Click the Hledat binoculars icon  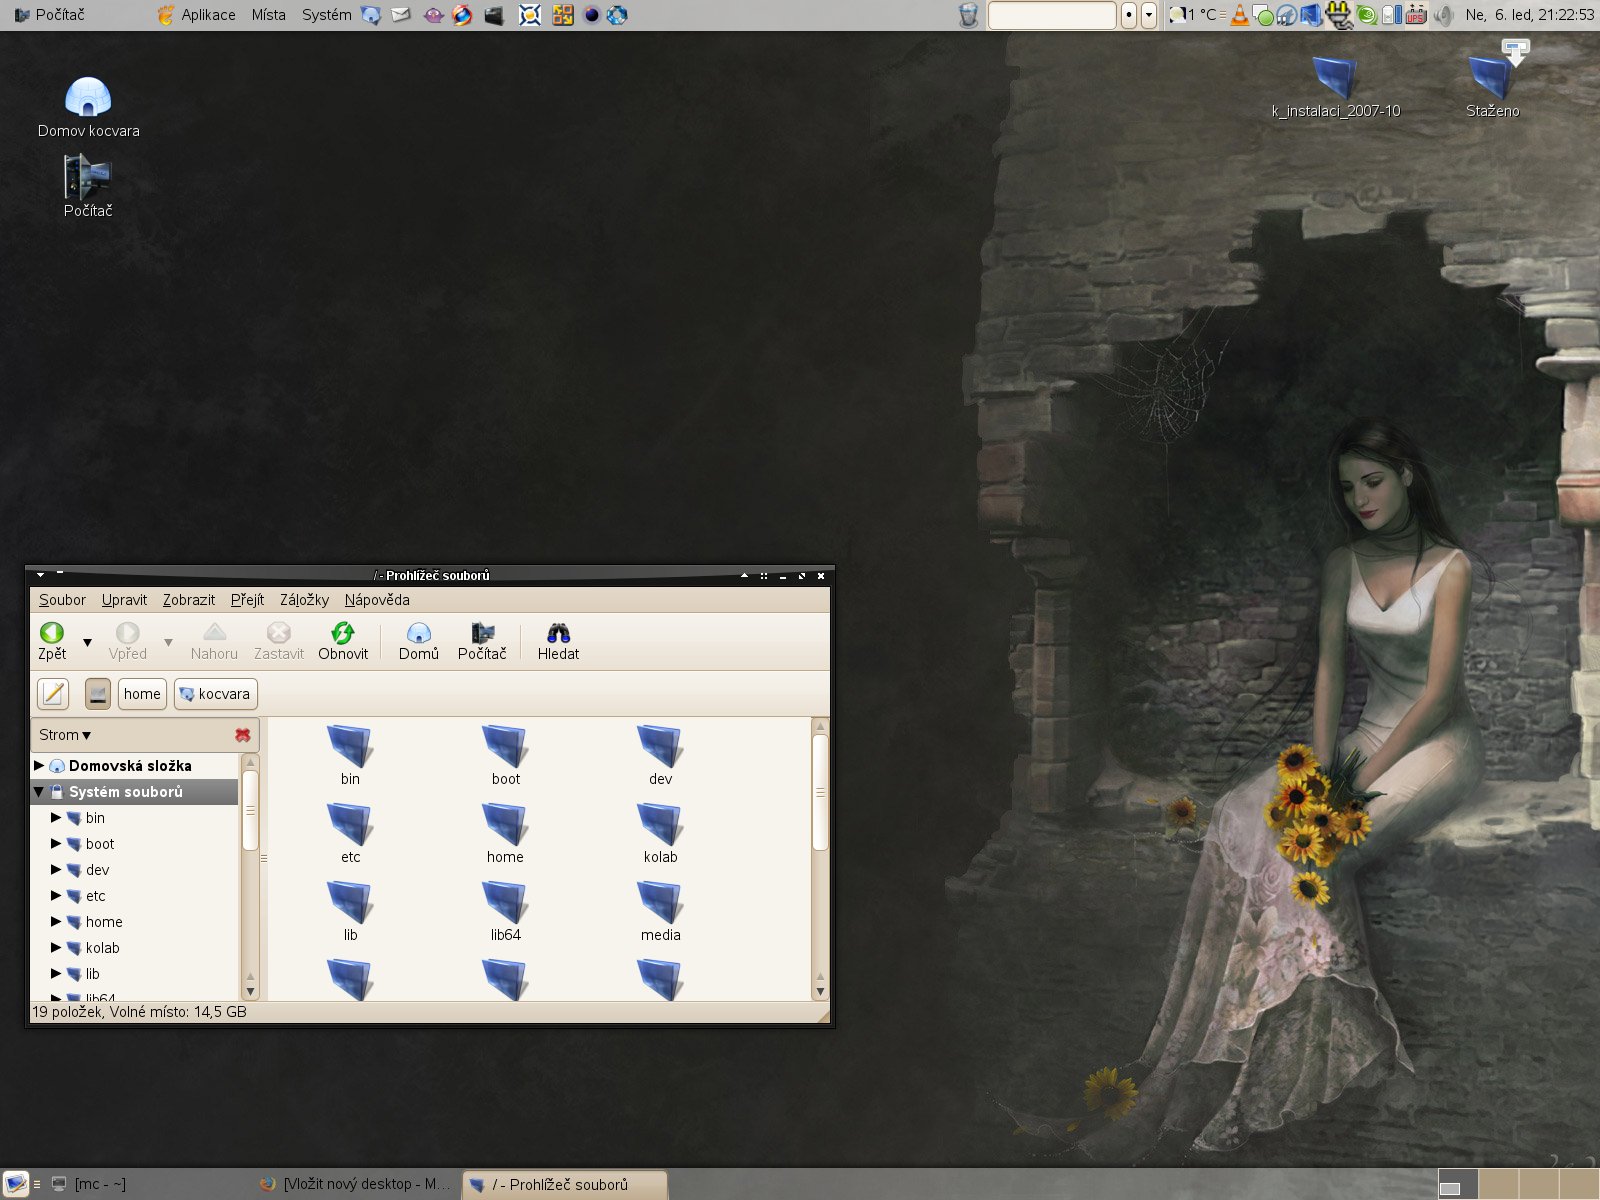coord(558,633)
